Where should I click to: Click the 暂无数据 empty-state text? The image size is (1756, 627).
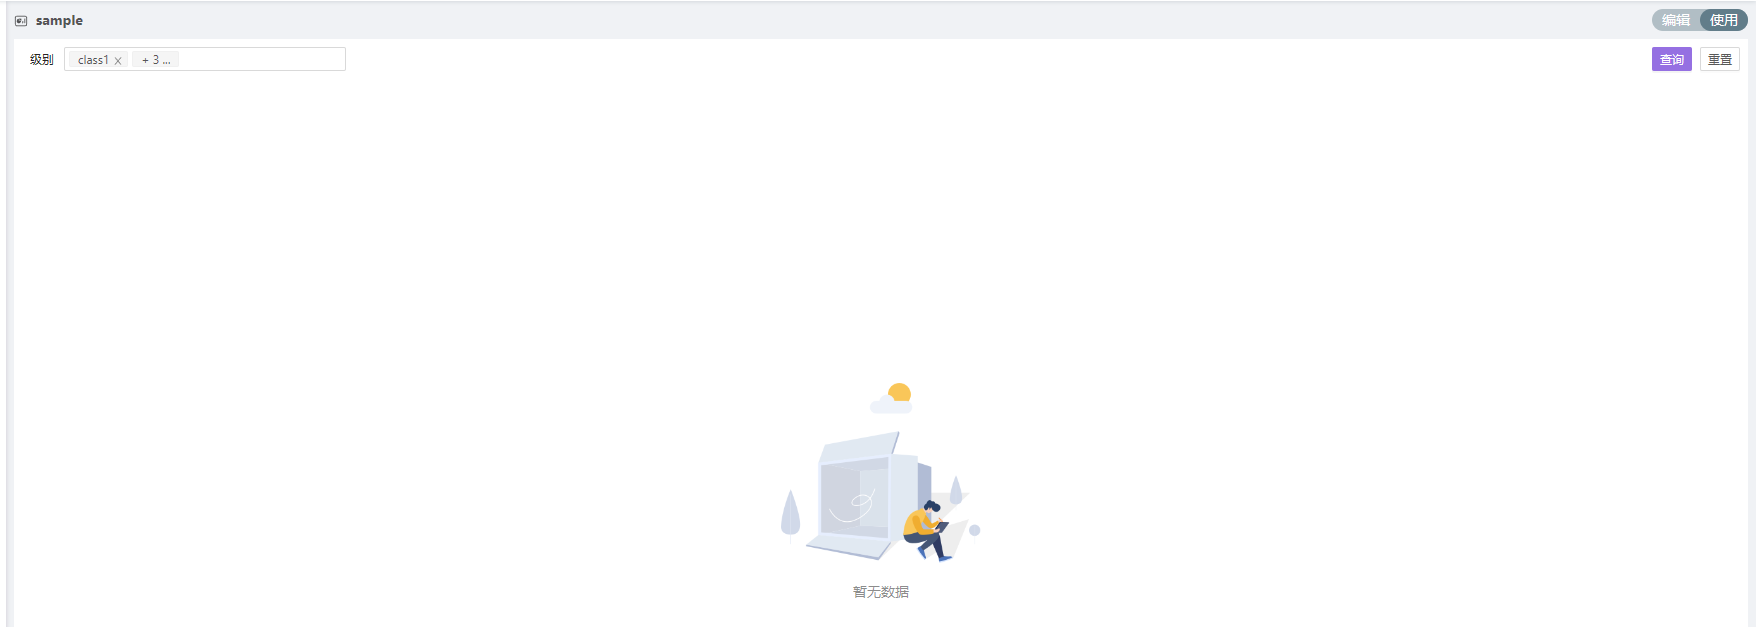click(881, 592)
